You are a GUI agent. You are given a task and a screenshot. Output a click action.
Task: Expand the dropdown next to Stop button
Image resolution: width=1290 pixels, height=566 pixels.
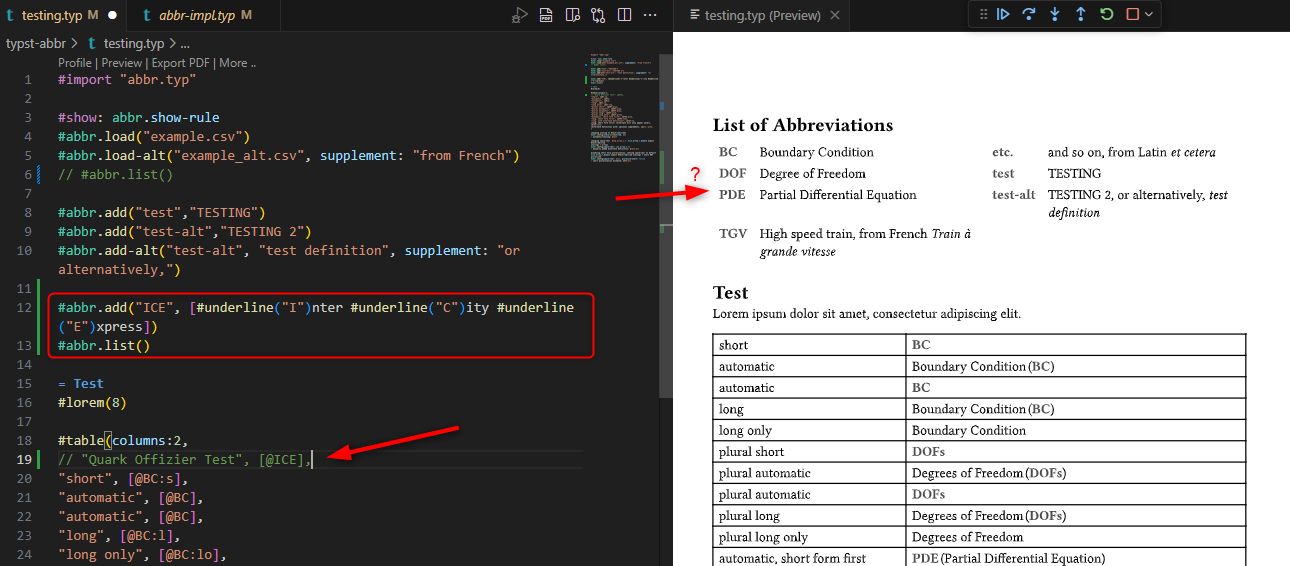click(x=1149, y=14)
